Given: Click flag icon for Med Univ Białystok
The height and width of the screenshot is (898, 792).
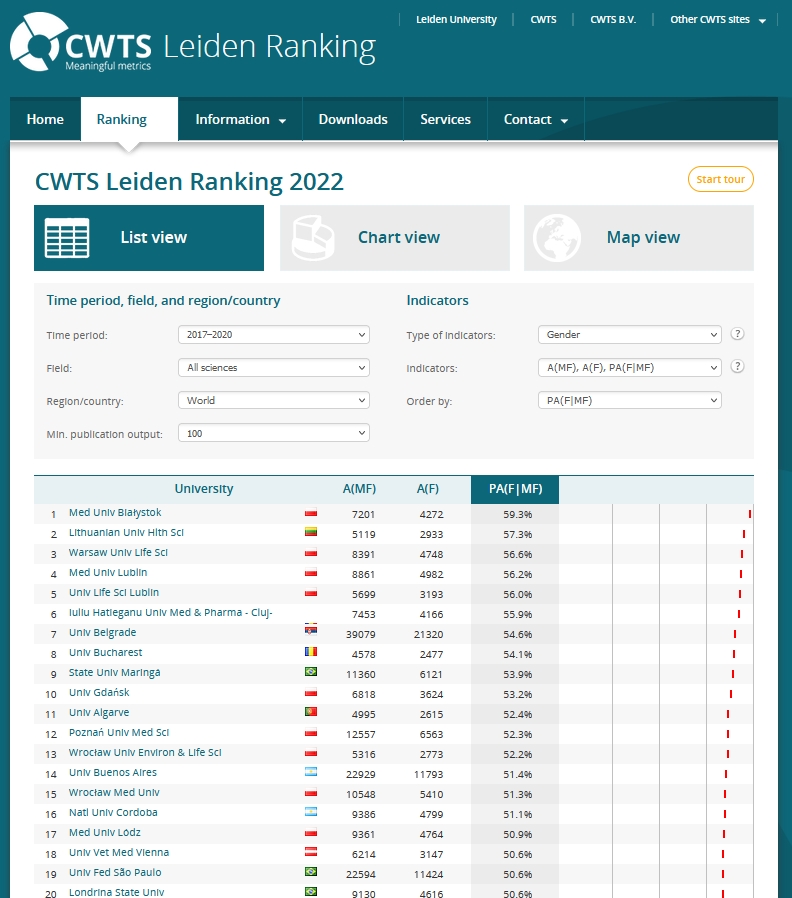Looking at the screenshot, I should pyautogui.click(x=311, y=513).
